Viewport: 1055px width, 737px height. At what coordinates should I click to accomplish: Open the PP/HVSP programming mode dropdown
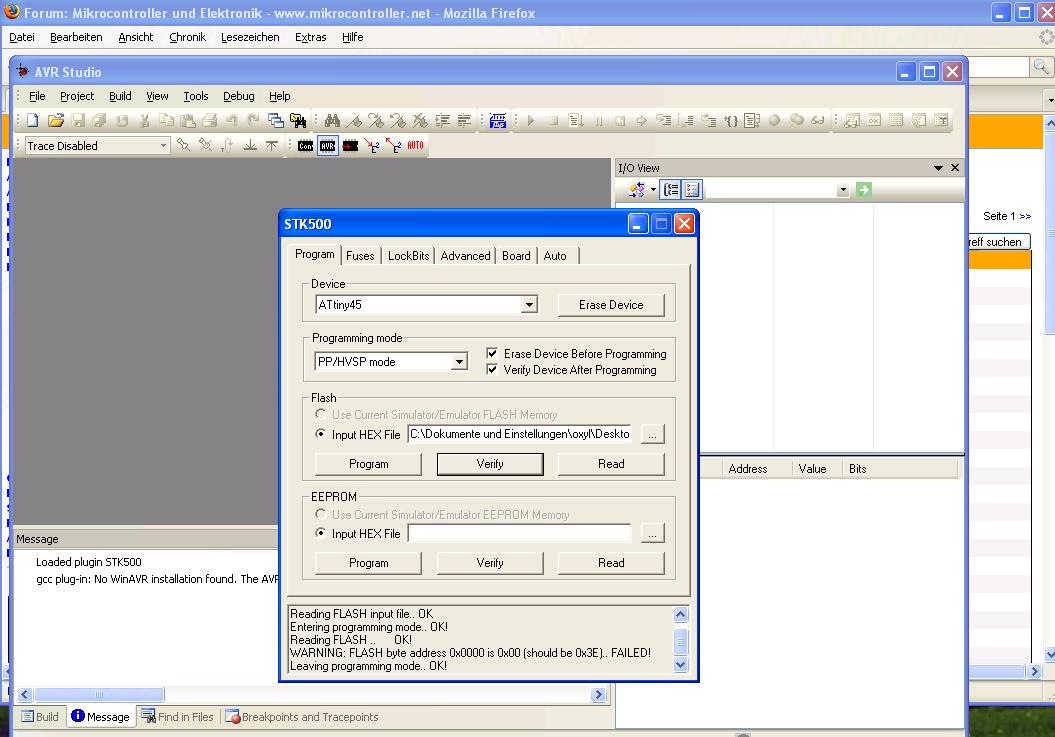click(x=459, y=361)
